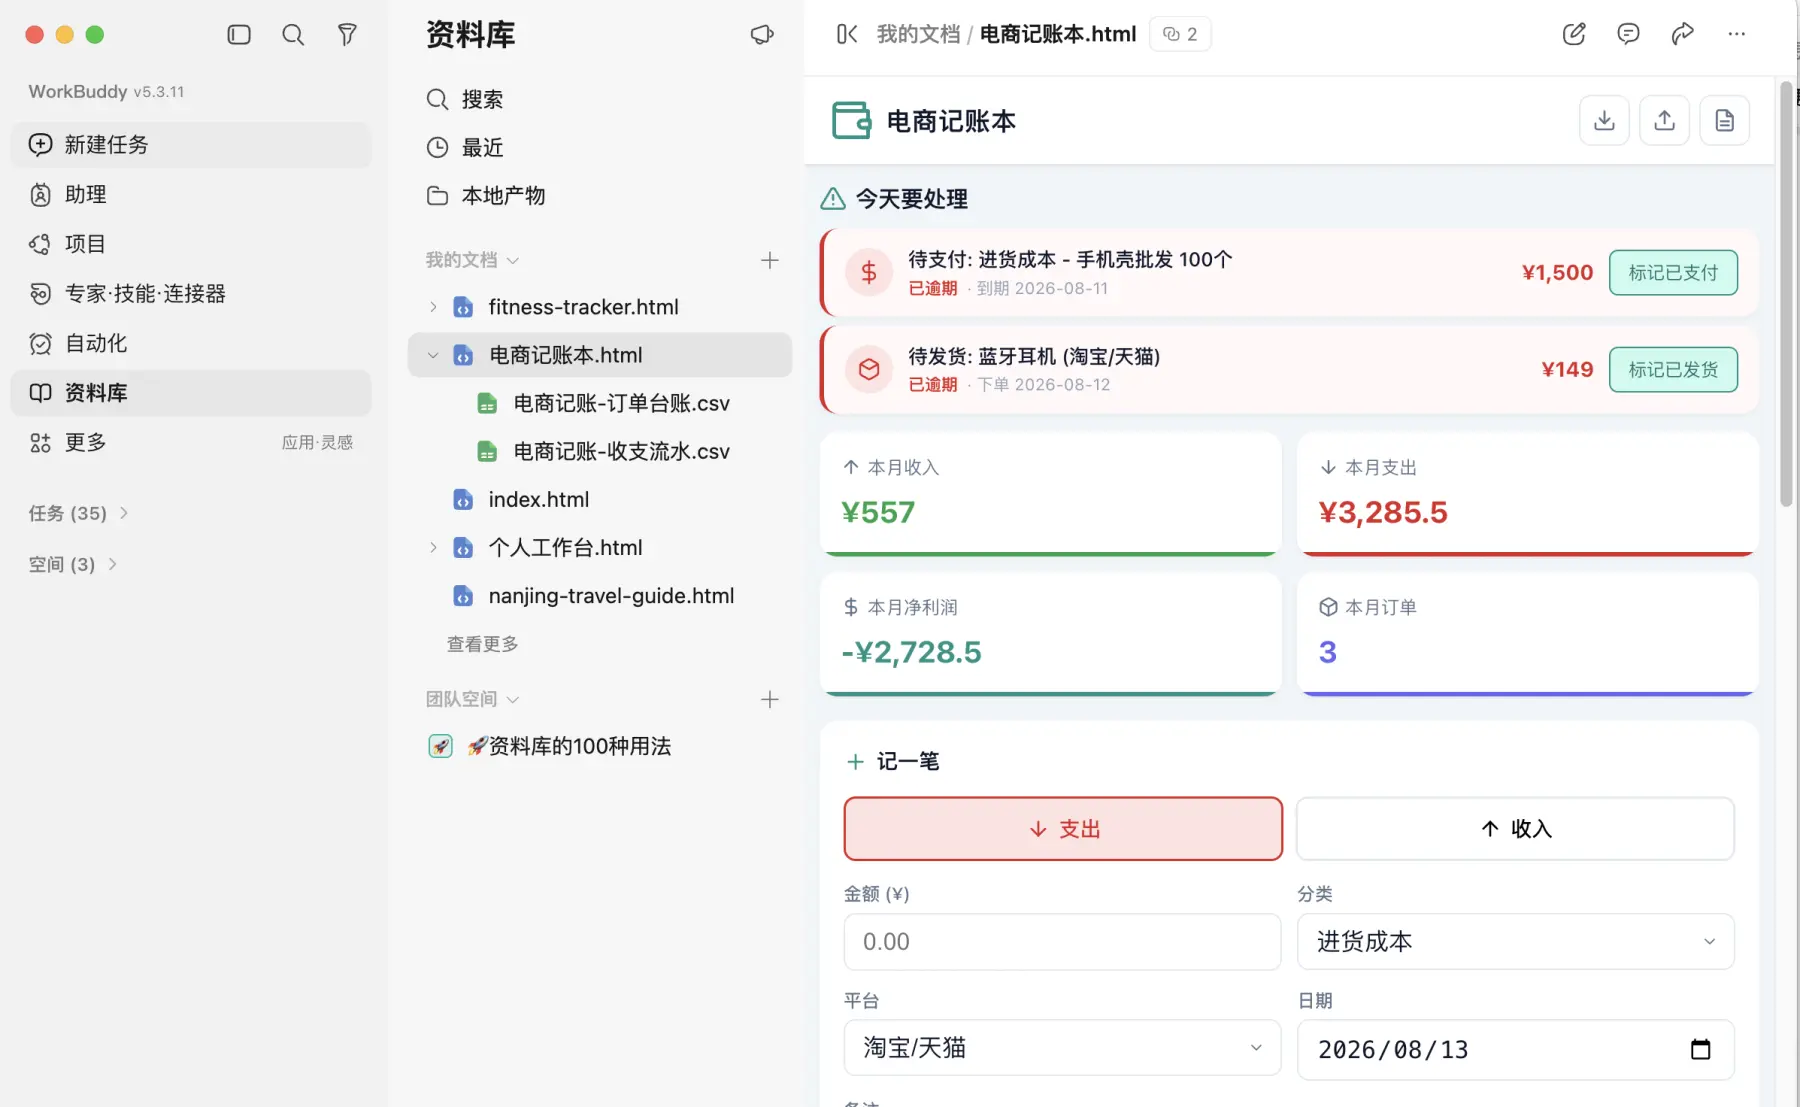
Task: Open the comments bubble icon
Action: (1628, 34)
